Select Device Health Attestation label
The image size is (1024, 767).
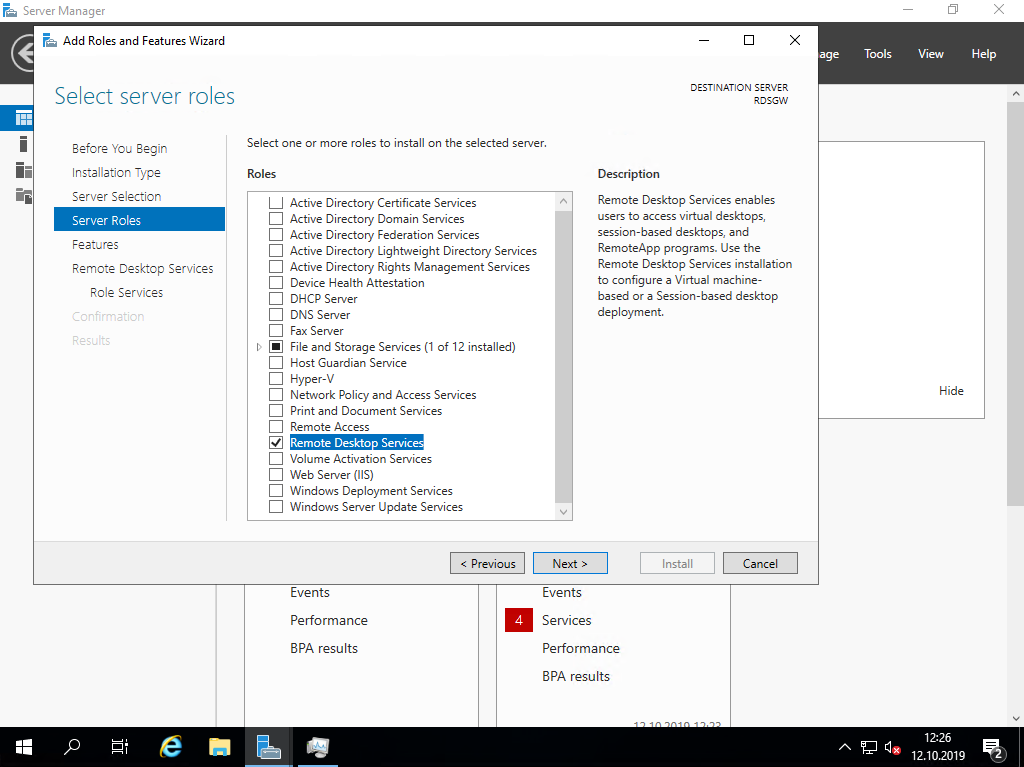click(x=357, y=283)
